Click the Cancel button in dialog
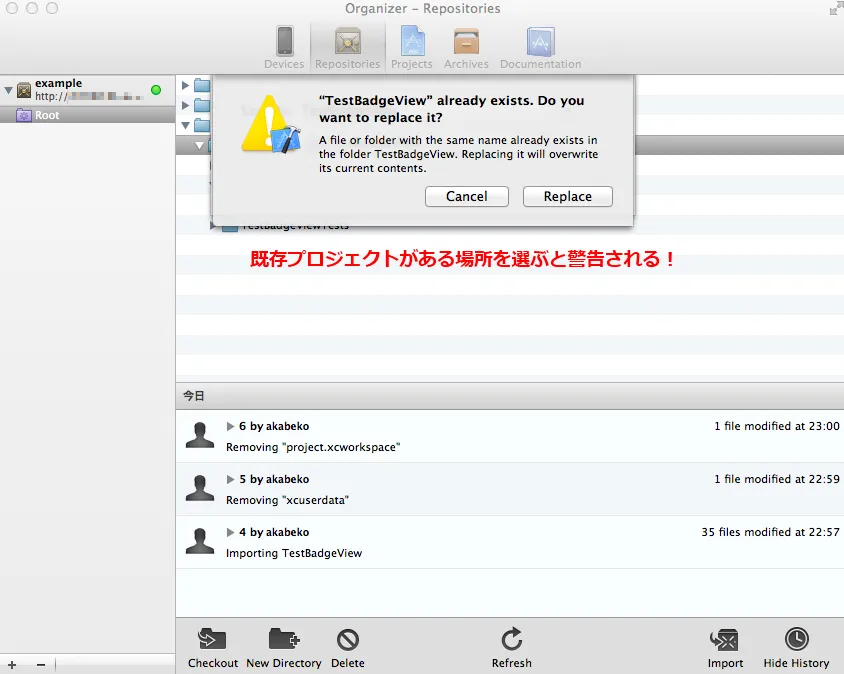The width and height of the screenshot is (844, 674). pos(466,197)
